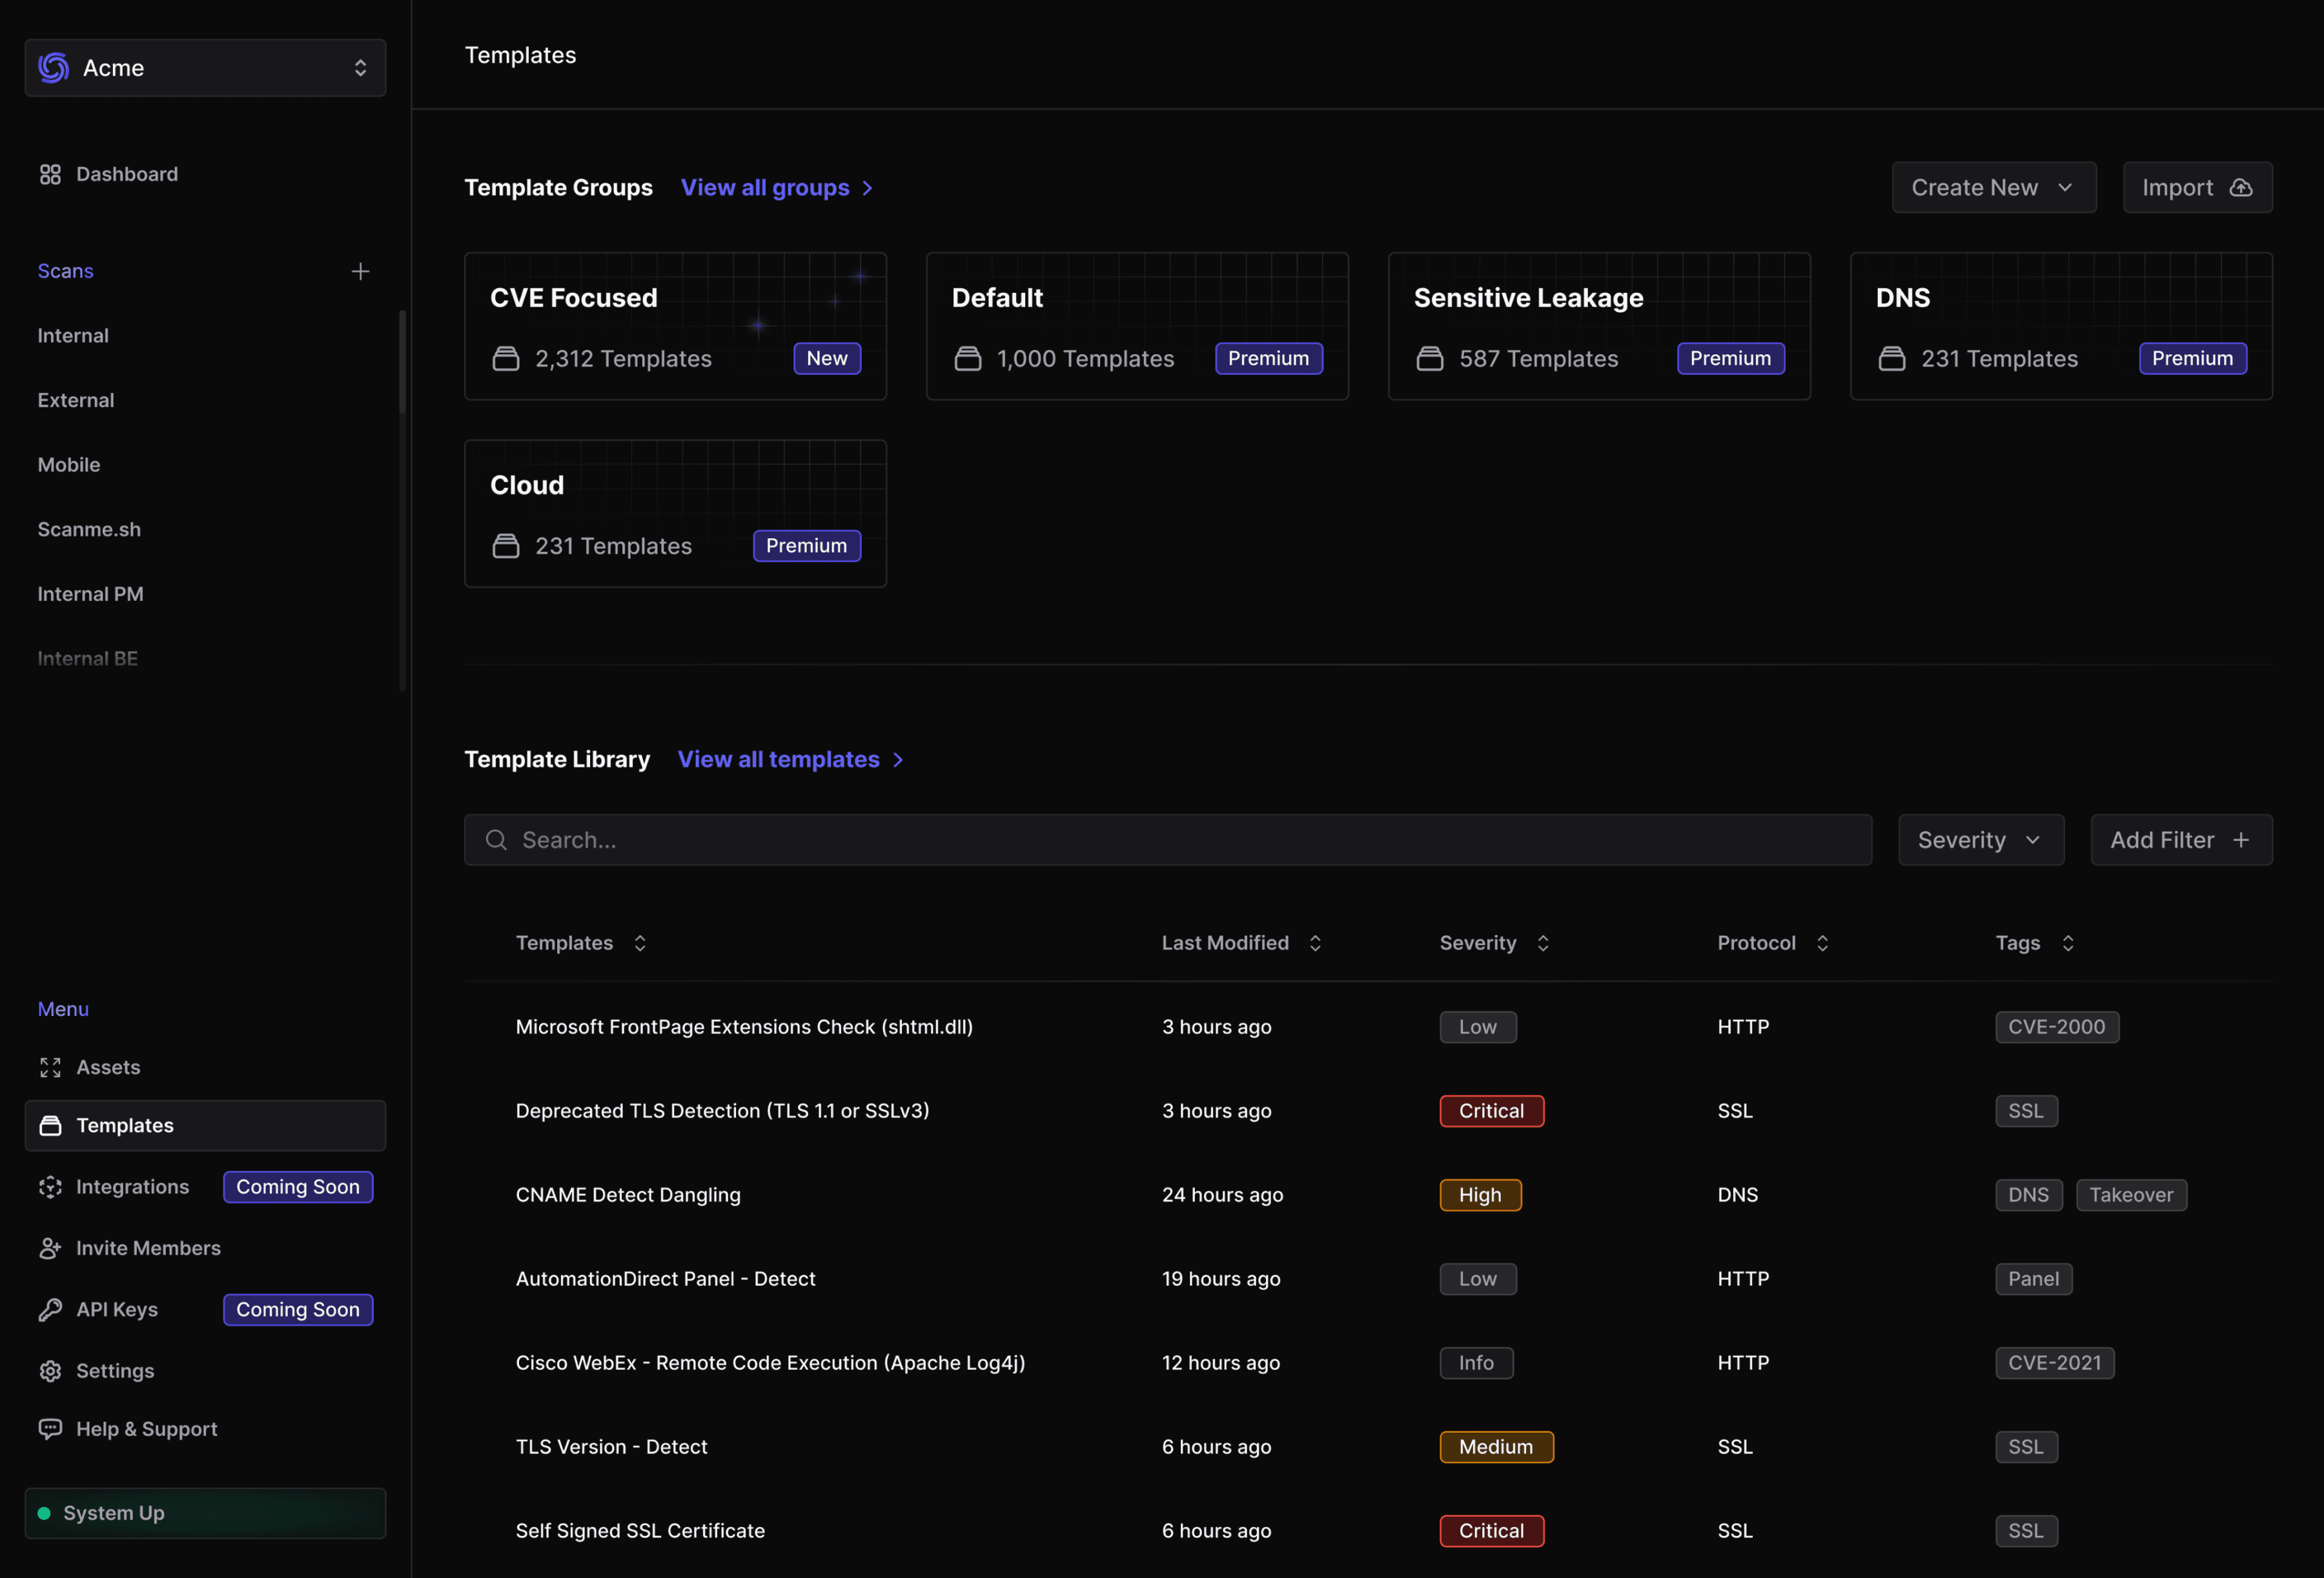
Task: Select Internal scan from sidebar
Action: click(72, 334)
